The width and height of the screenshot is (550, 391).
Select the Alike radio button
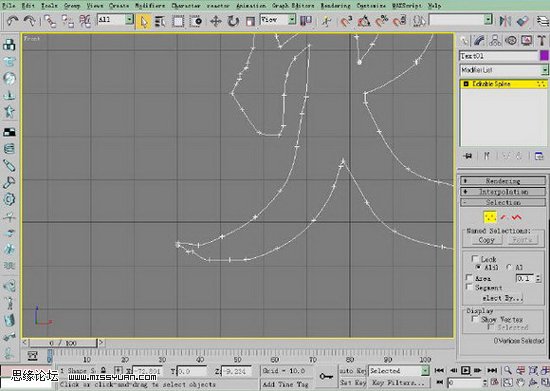coord(478,267)
